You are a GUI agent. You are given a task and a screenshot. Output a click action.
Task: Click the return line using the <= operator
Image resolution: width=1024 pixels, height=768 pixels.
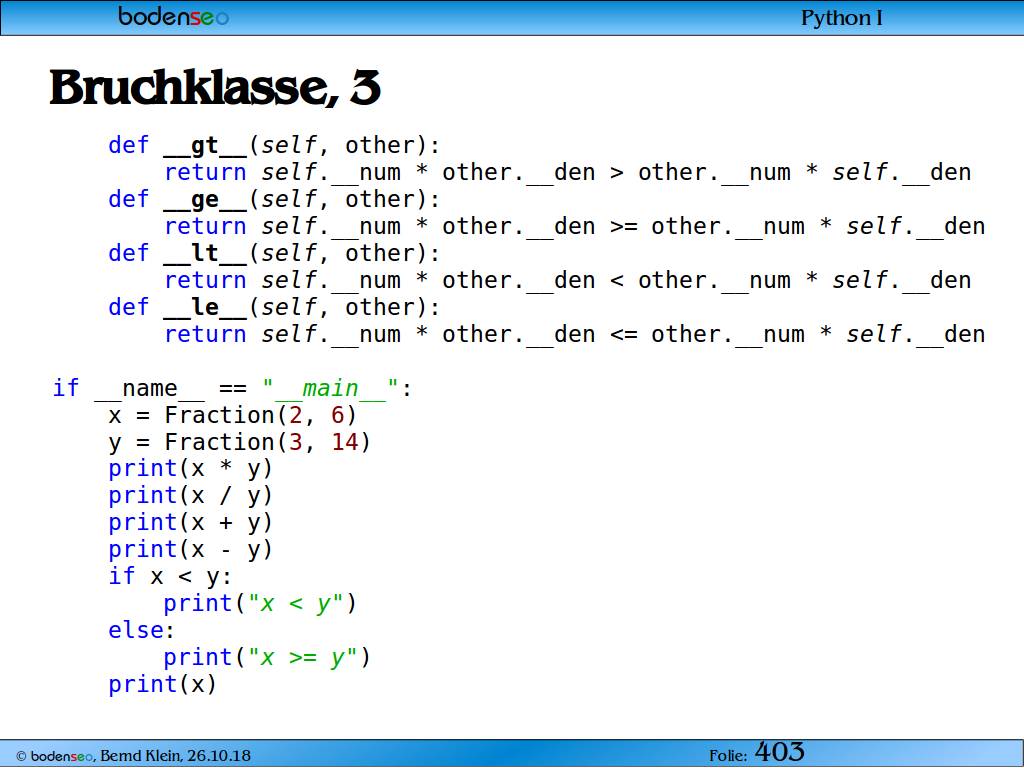574,334
